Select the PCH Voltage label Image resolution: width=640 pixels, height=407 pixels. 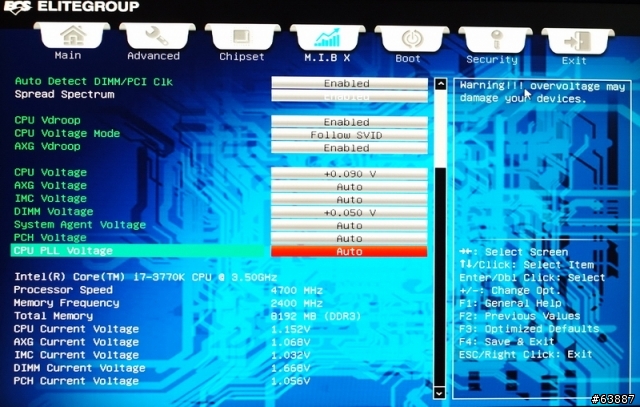click(50, 238)
